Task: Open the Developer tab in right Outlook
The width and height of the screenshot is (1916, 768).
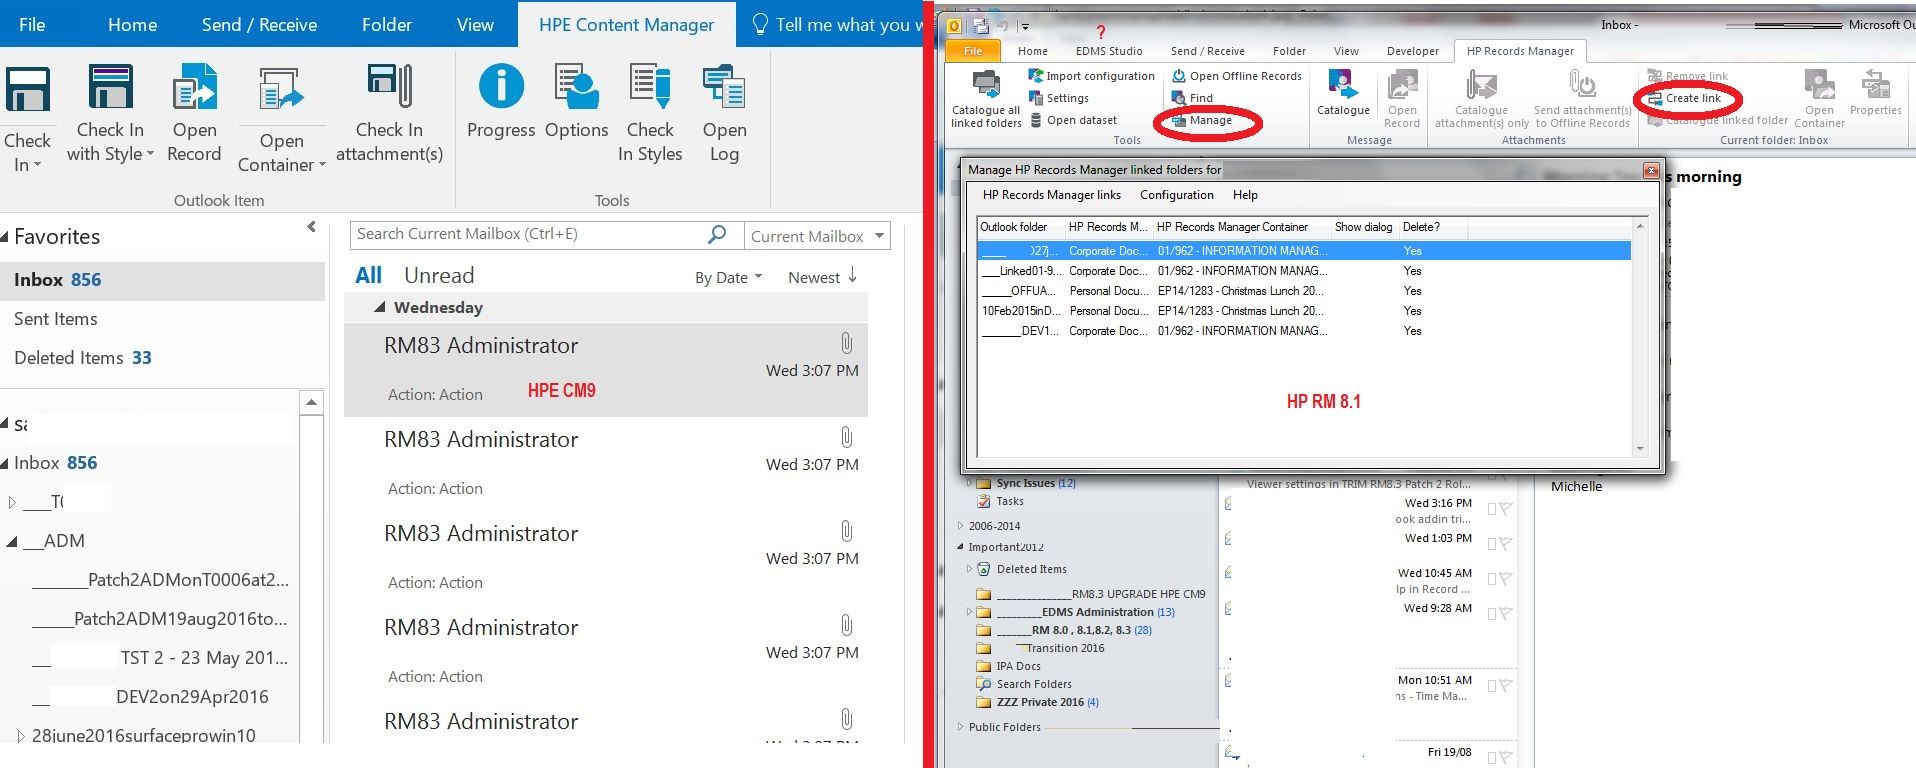Action: [x=1412, y=51]
